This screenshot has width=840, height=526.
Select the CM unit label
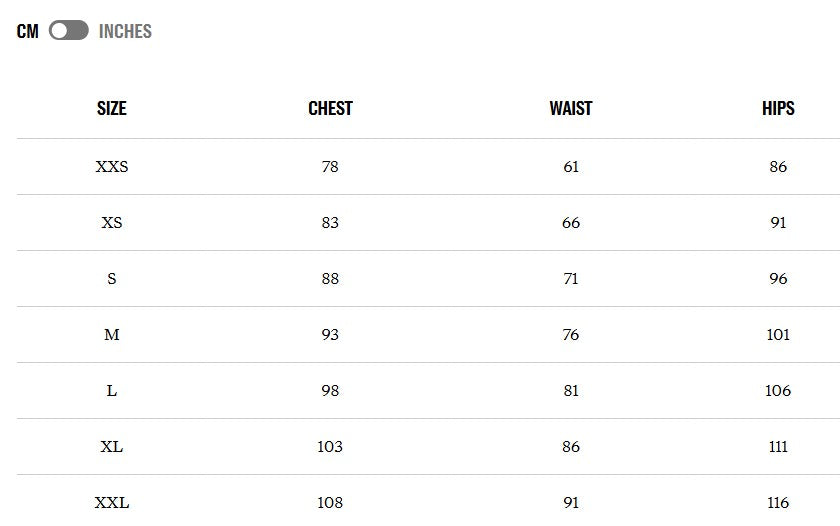coord(28,31)
